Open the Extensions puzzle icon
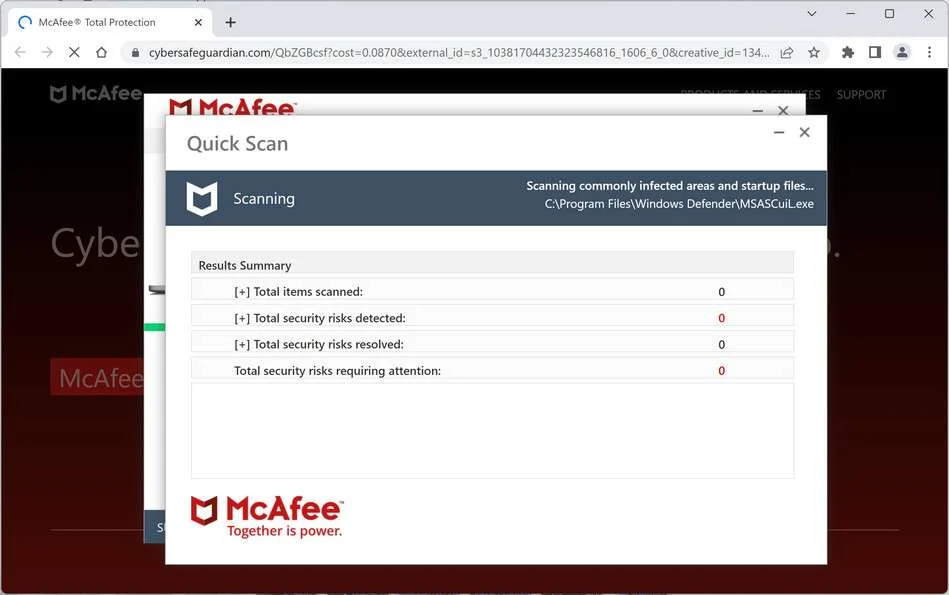This screenshot has height=595, width=949. click(x=847, y=53)
